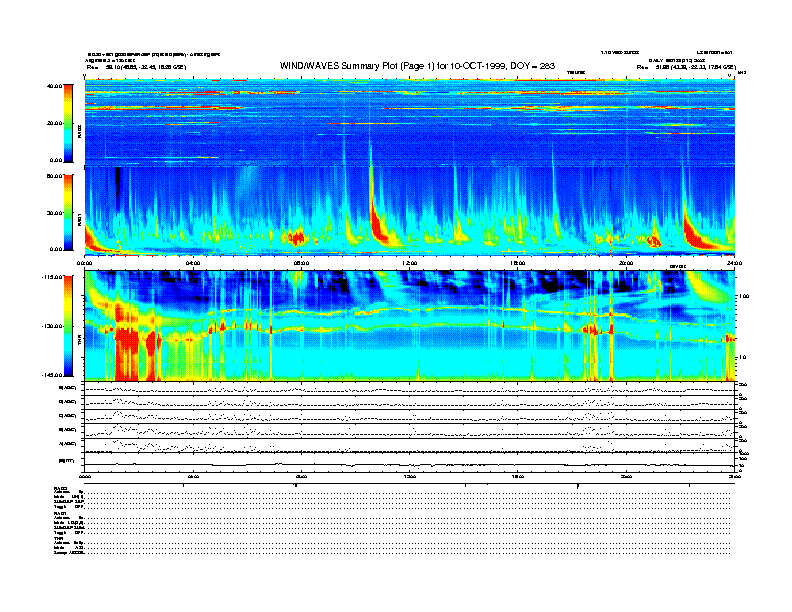Click the Rxx position text at top left
Viewport: 792px width, 612px height.
coord(136,67)
